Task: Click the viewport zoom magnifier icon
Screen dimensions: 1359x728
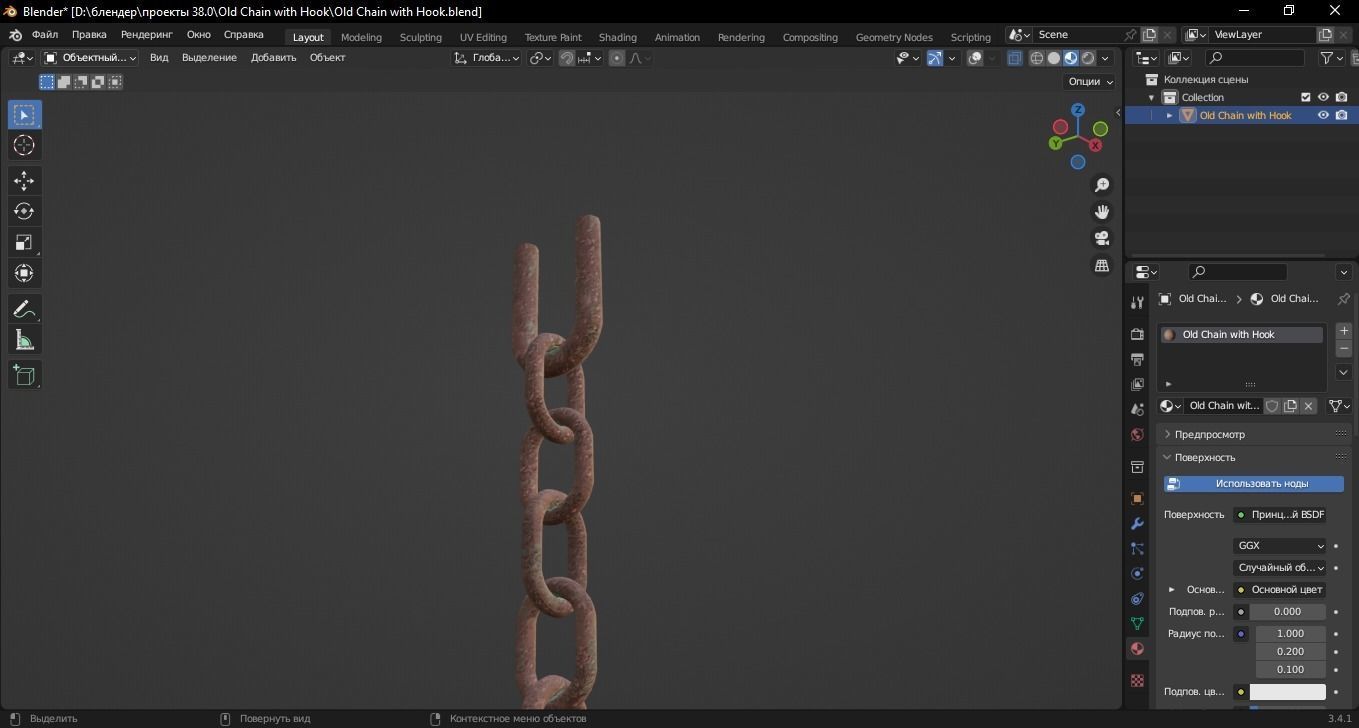Action: [x=1102, y=185]
